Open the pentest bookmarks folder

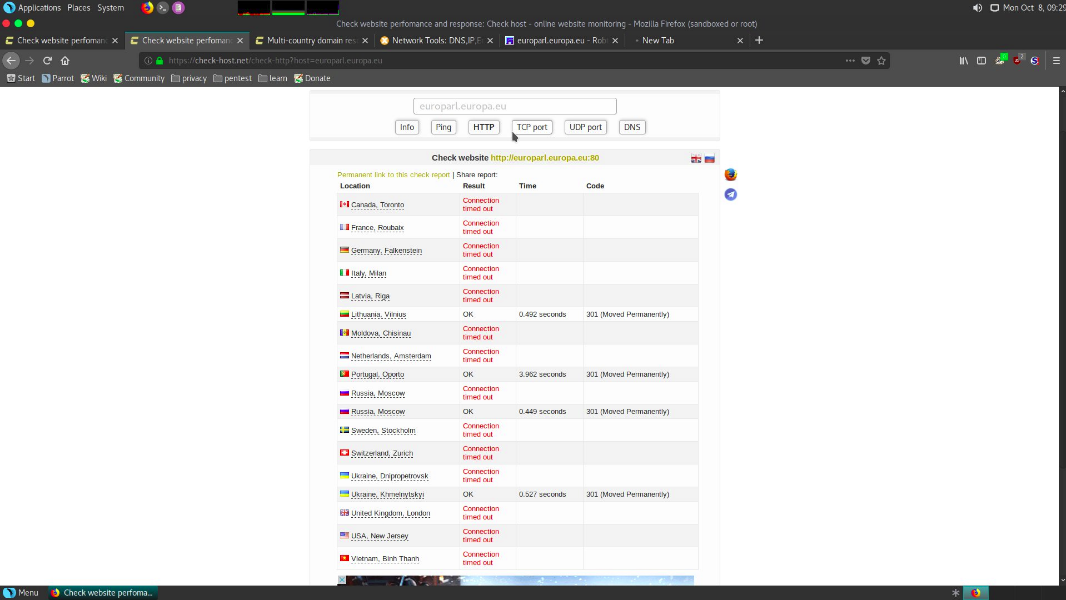(233, 78)
